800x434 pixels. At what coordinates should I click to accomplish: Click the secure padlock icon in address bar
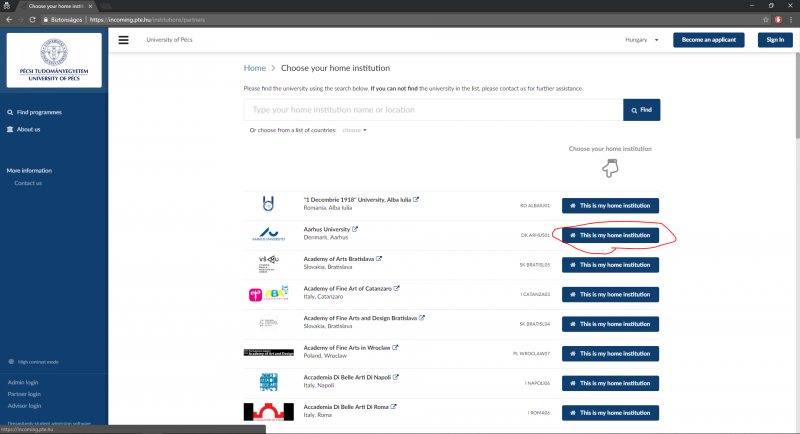(45, 19)
